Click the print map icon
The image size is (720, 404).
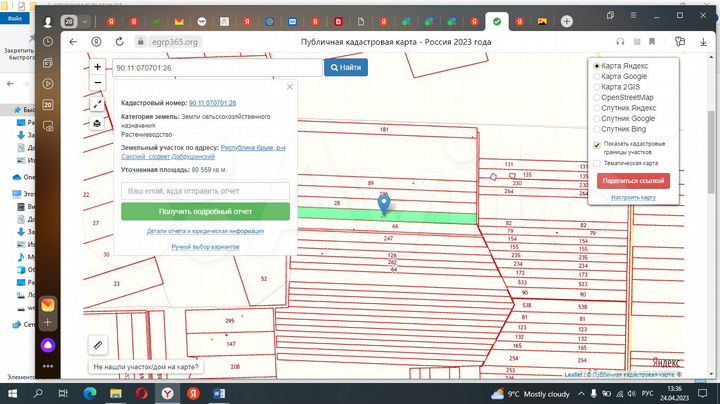pos(97,123)
